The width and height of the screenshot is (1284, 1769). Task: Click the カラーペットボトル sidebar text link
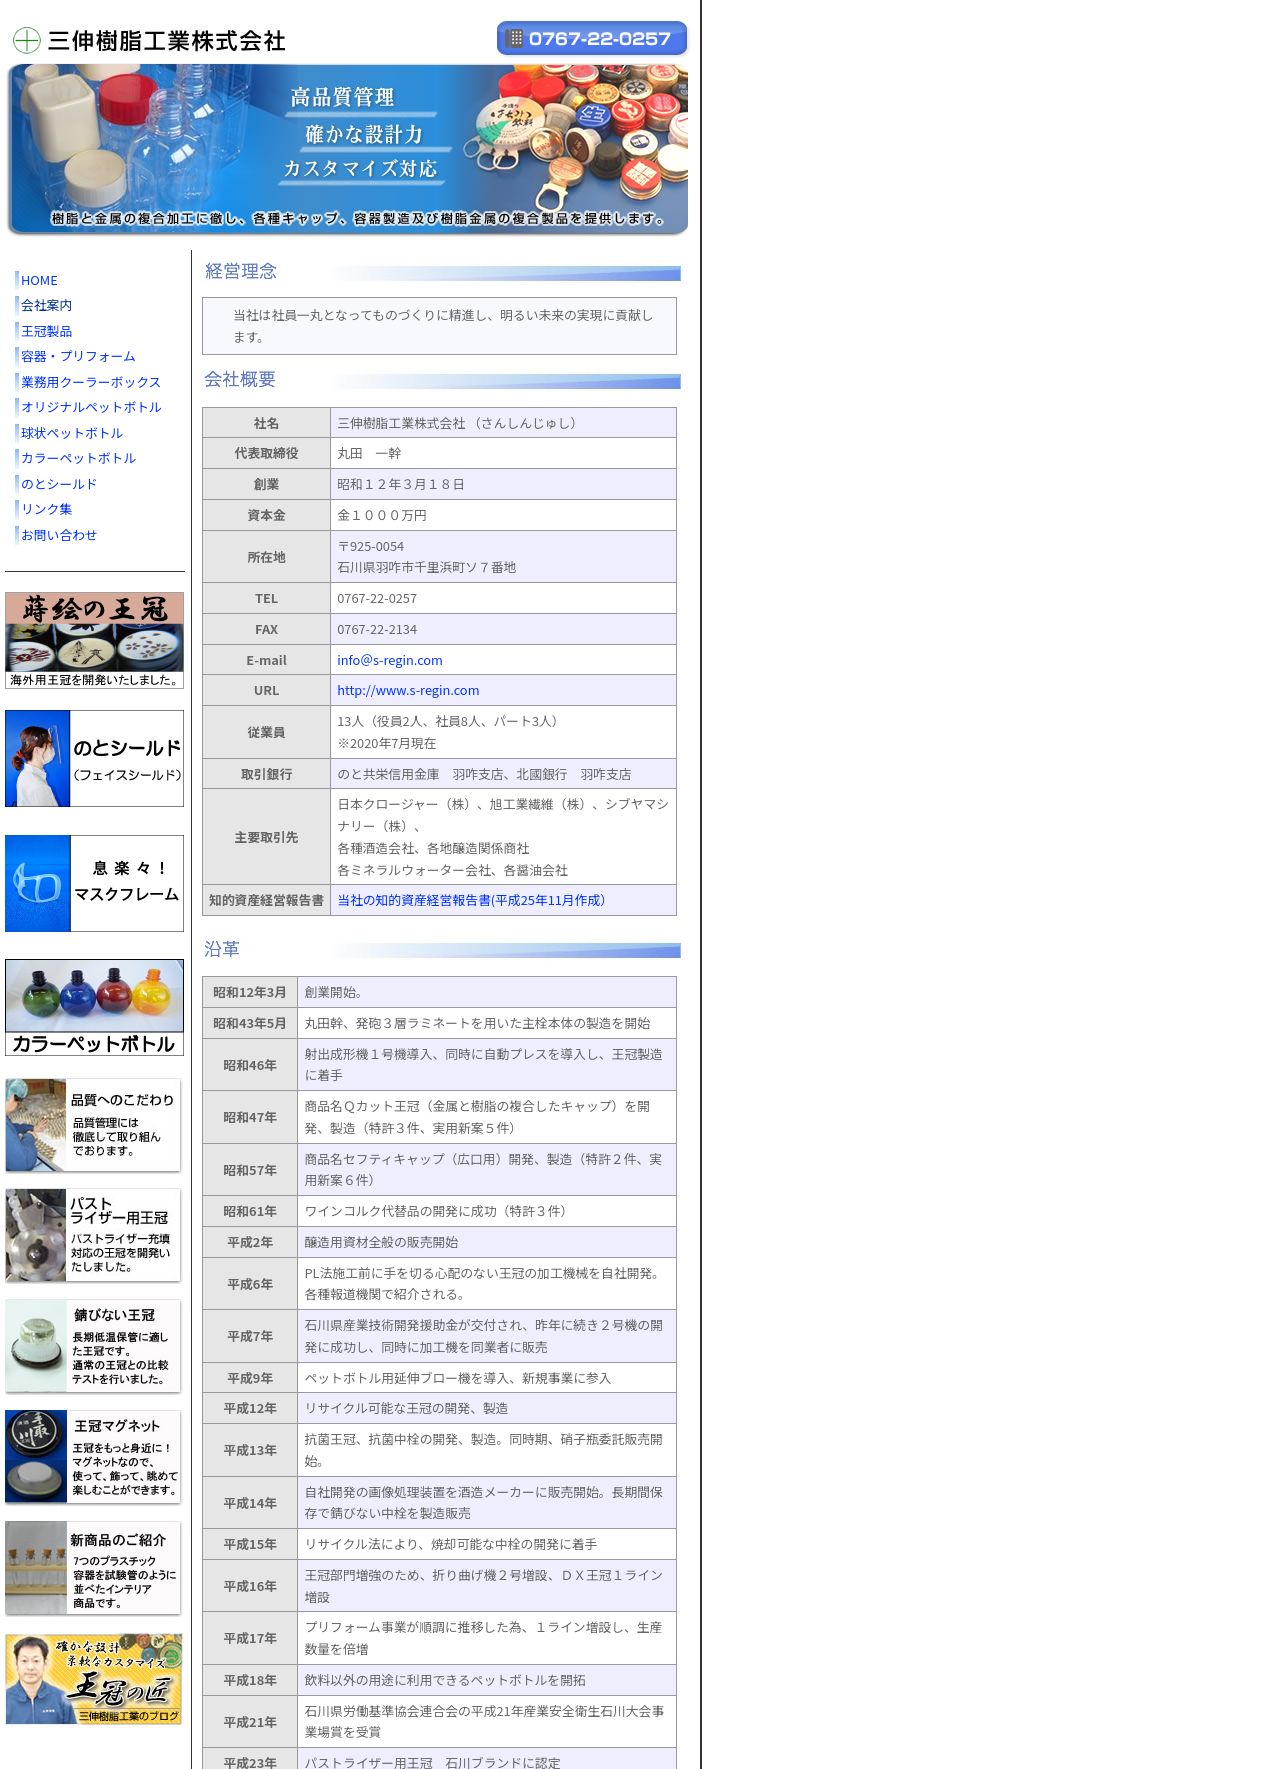coord(78,458)
